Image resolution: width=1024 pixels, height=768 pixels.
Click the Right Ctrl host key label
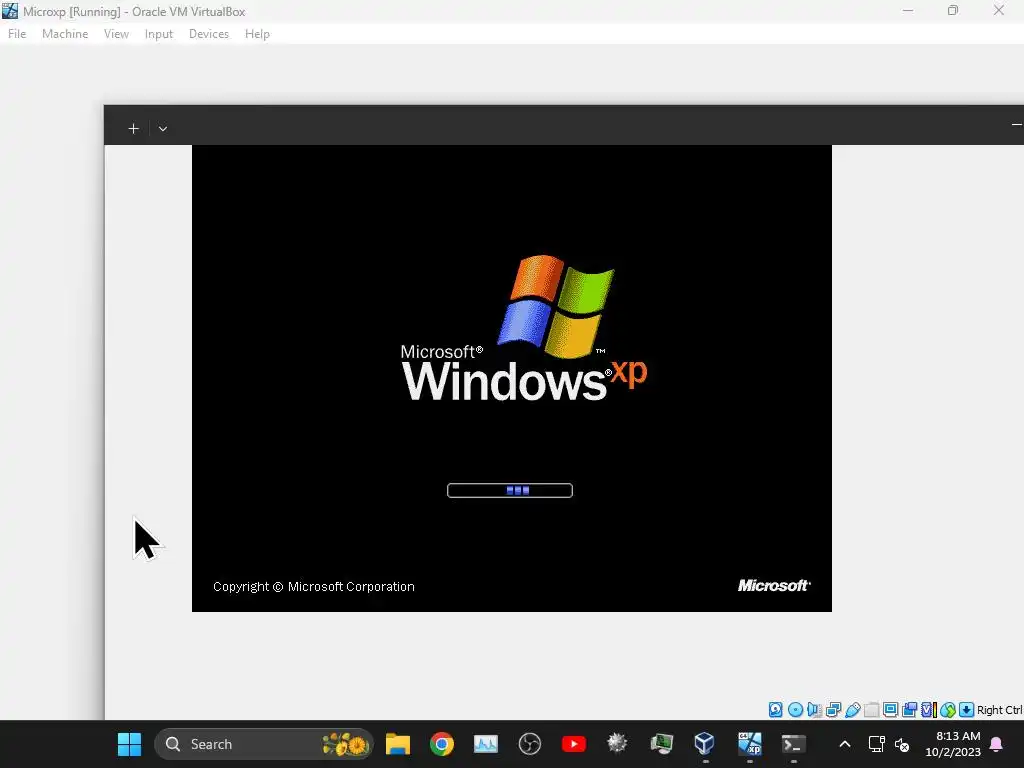1000,710
